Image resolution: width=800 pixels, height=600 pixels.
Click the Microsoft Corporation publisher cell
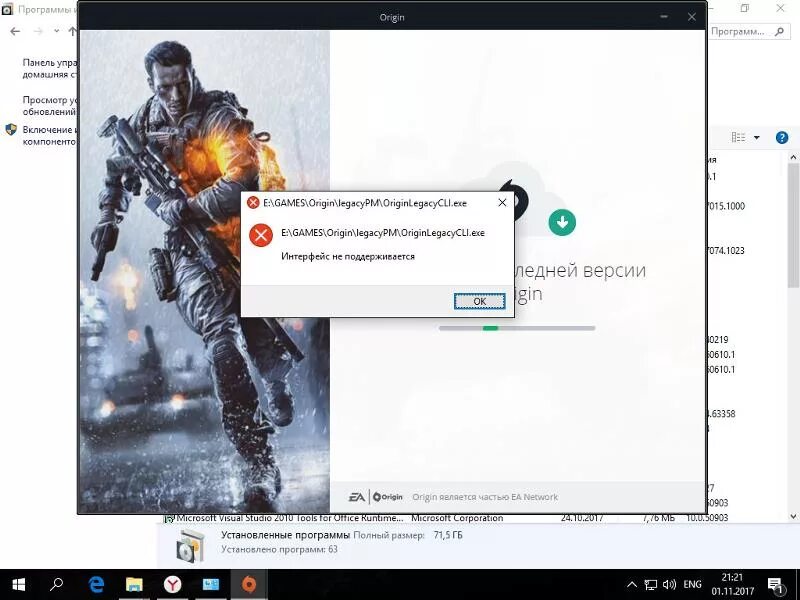point(457,518)
